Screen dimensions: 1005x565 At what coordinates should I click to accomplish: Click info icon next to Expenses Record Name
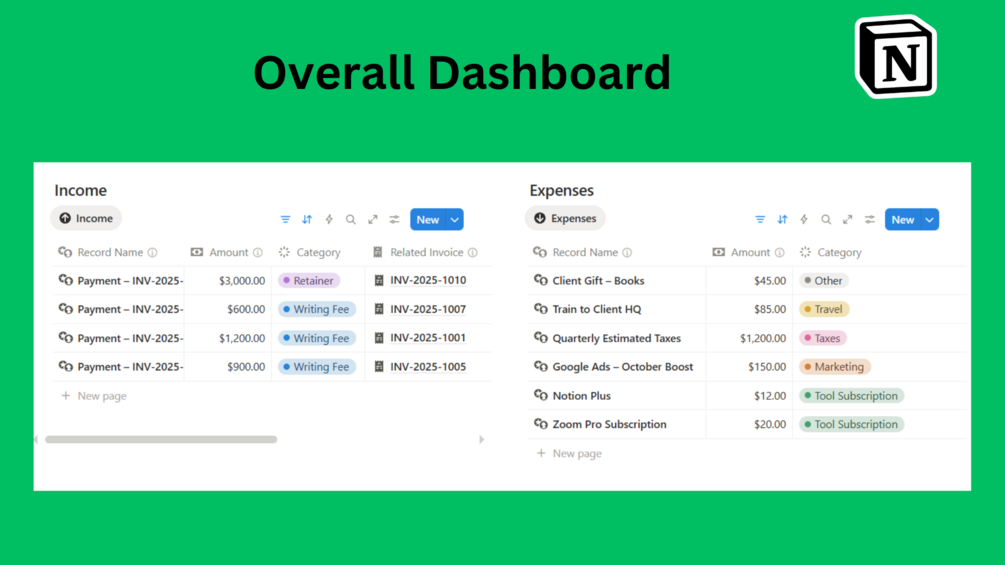pyautogui.click(x=627, y=252)
